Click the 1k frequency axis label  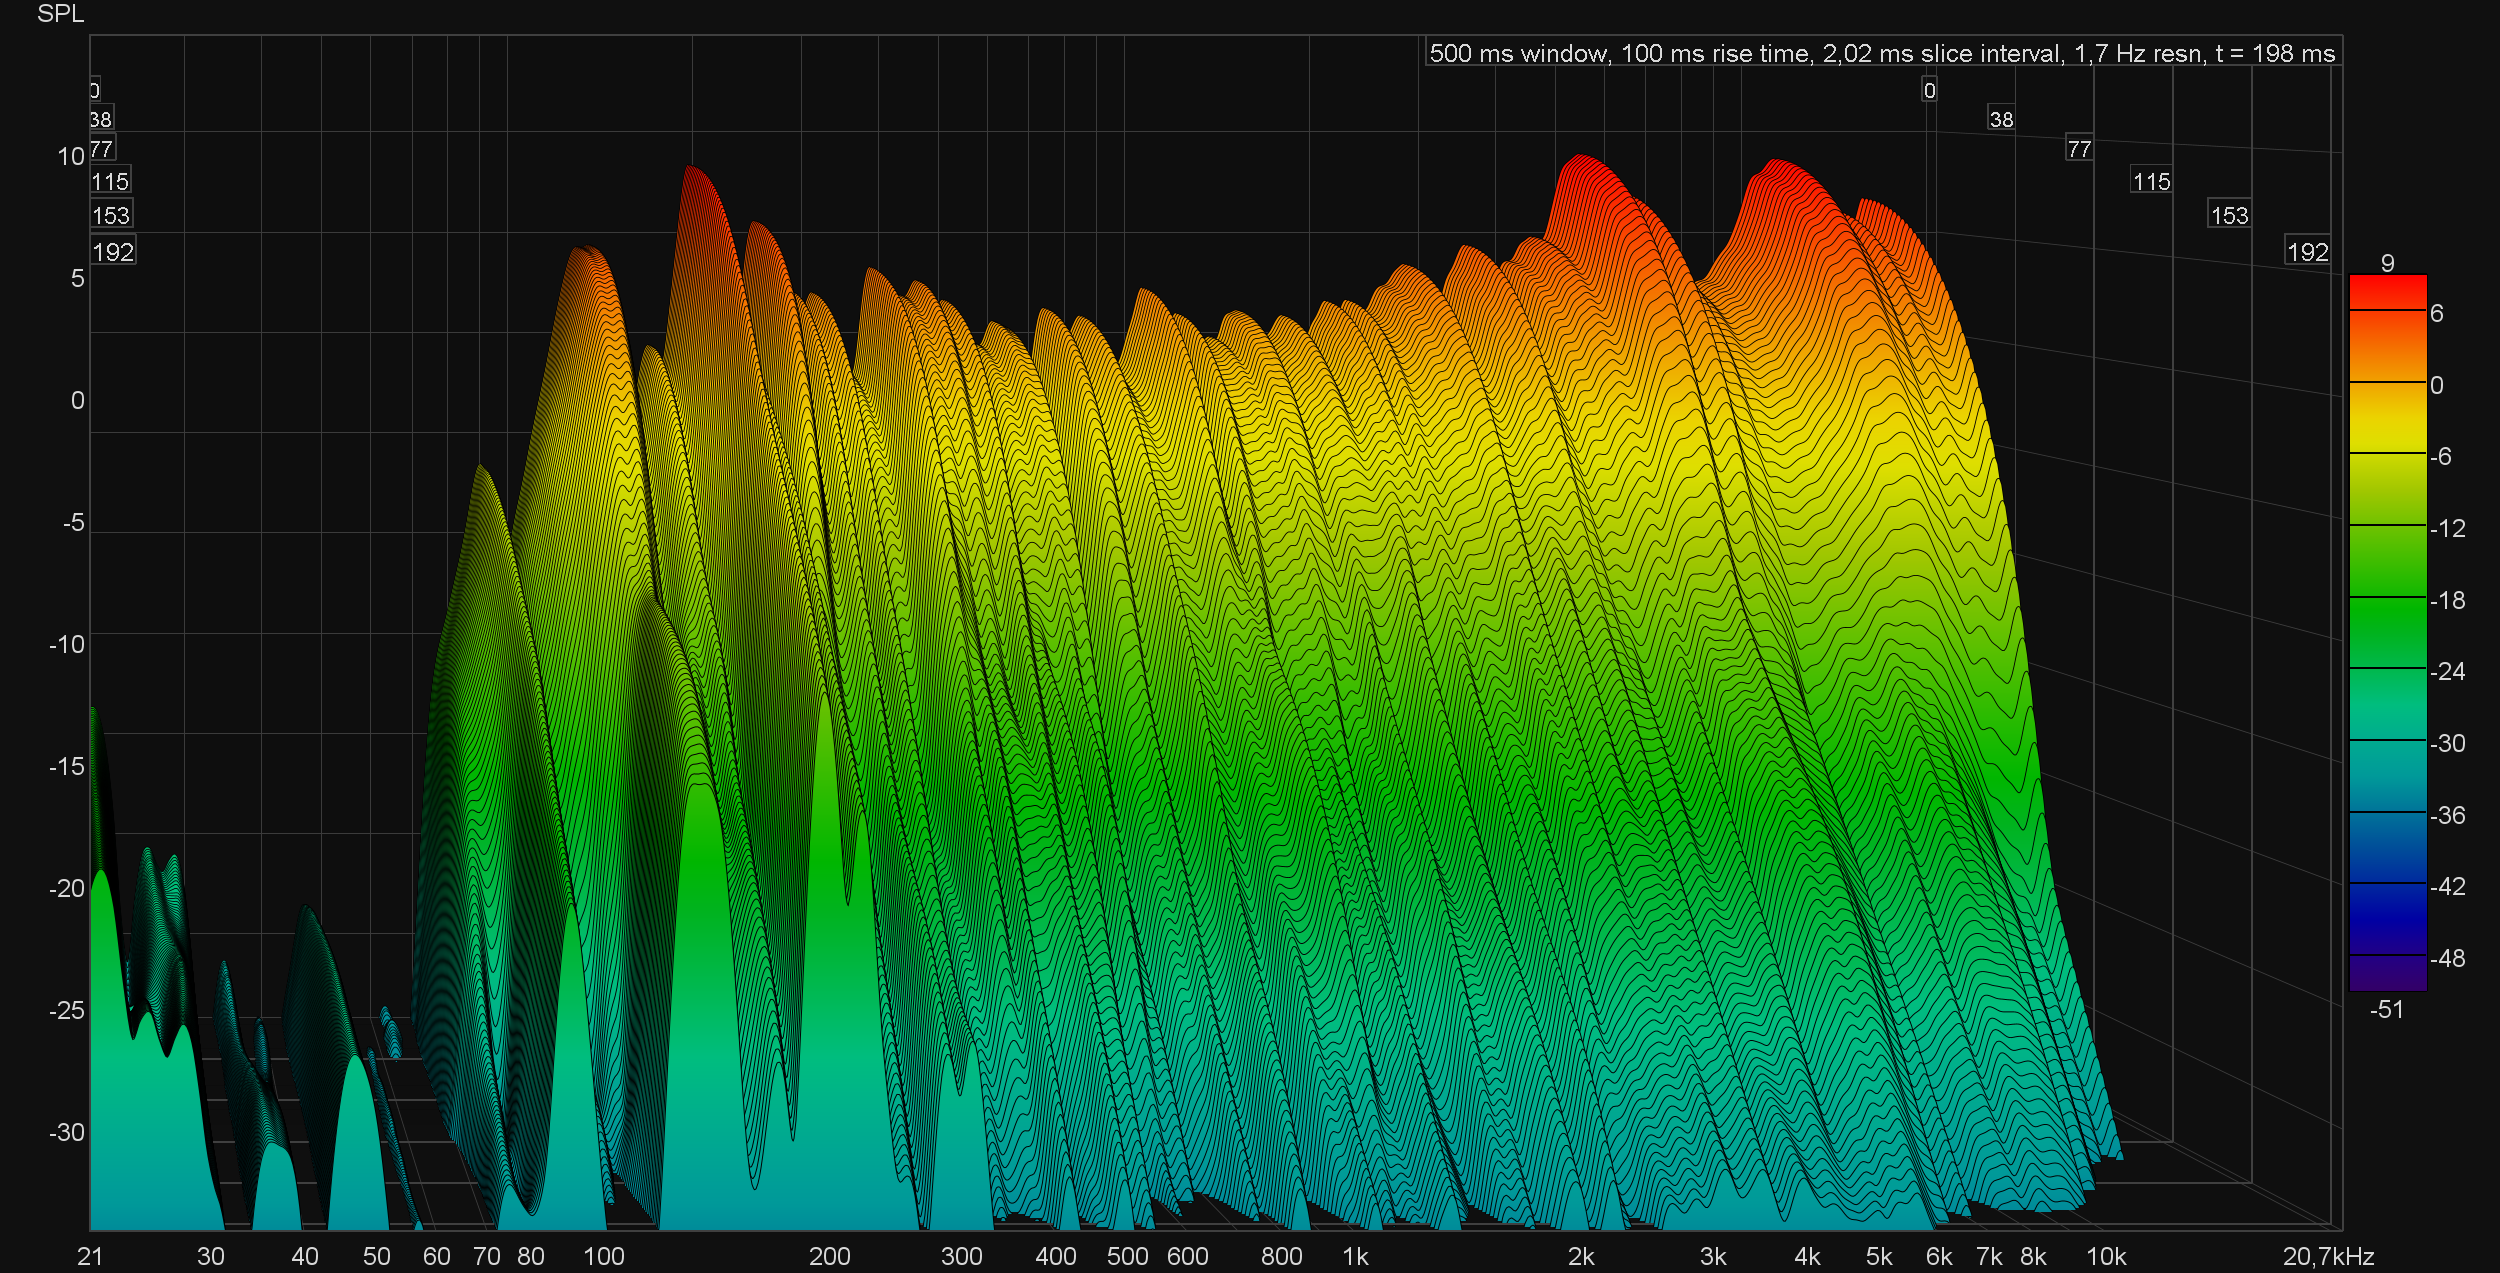[x=1355, y=1256]
